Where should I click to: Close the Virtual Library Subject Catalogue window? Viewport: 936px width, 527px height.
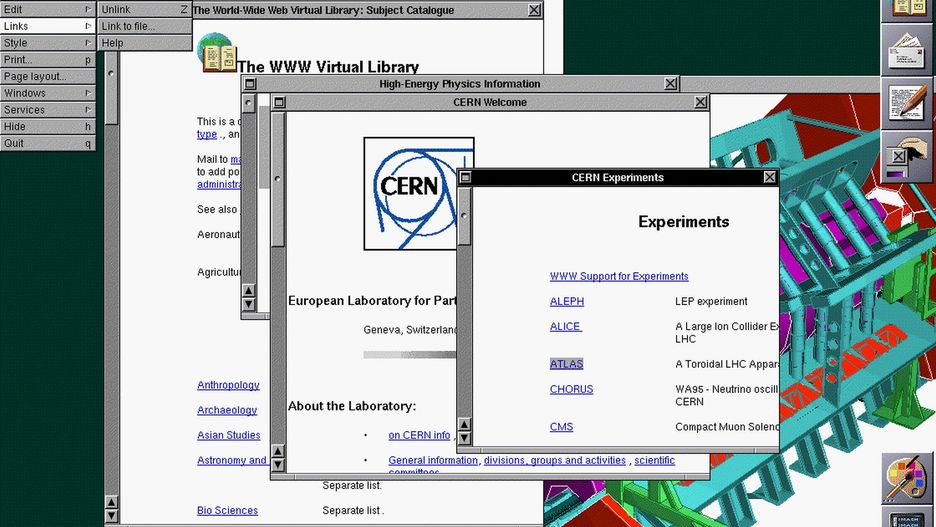[534, 10]
